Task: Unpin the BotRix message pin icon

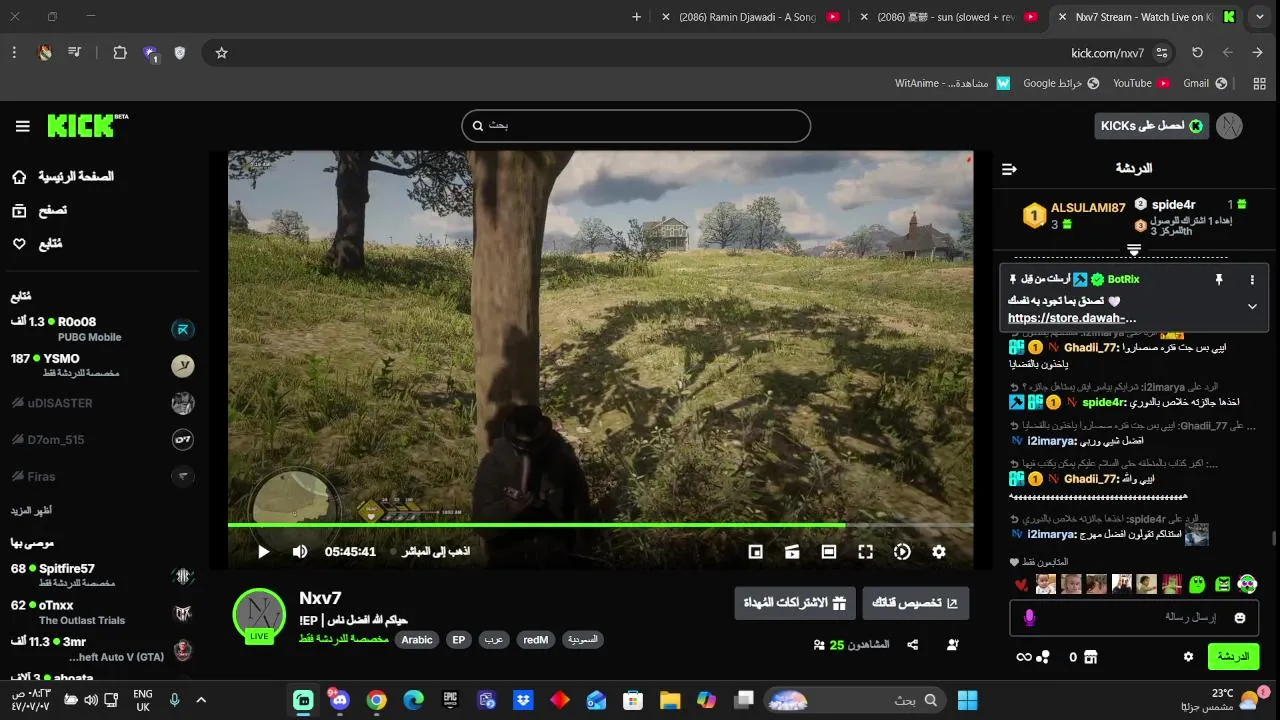Action: [1218, 280]
